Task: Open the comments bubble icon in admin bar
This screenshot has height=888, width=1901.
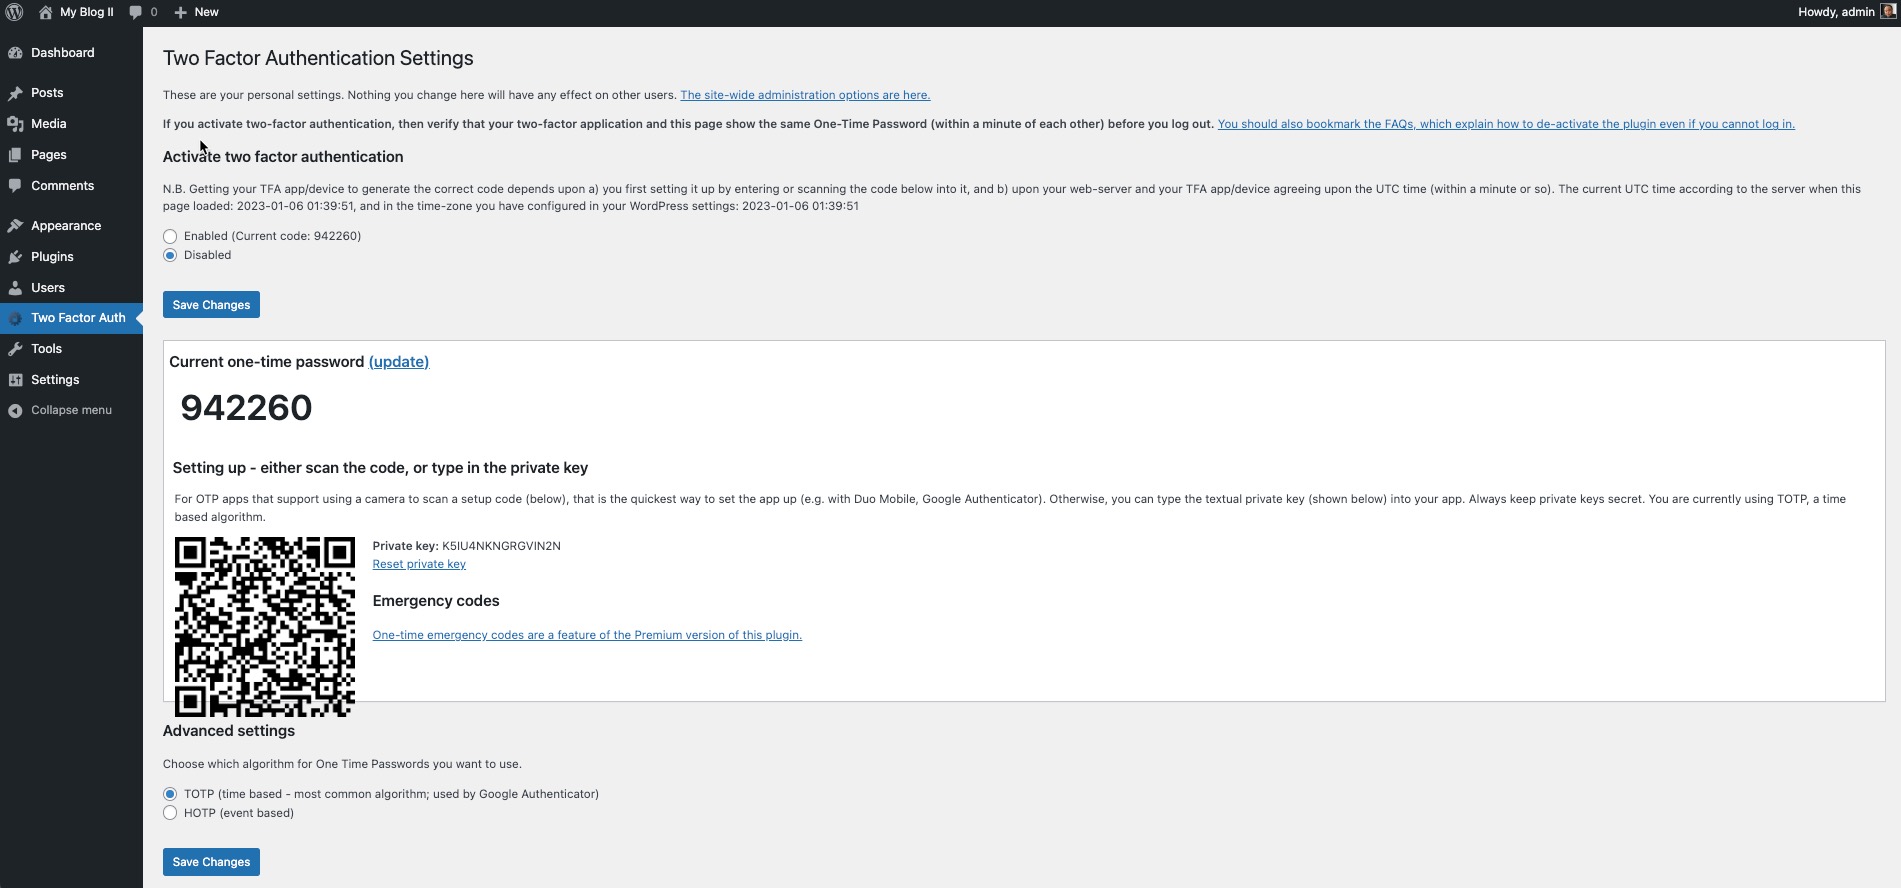Action: (x=136, y=12)
